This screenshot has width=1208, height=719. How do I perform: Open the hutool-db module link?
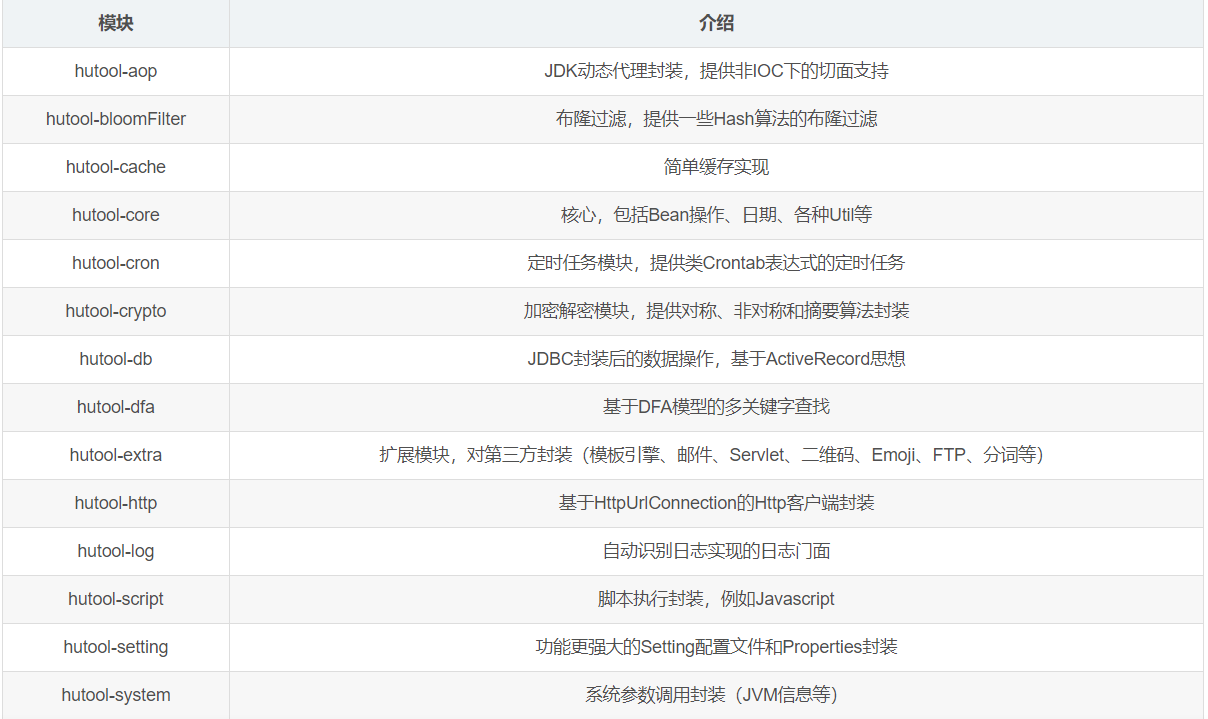point(113,359)
